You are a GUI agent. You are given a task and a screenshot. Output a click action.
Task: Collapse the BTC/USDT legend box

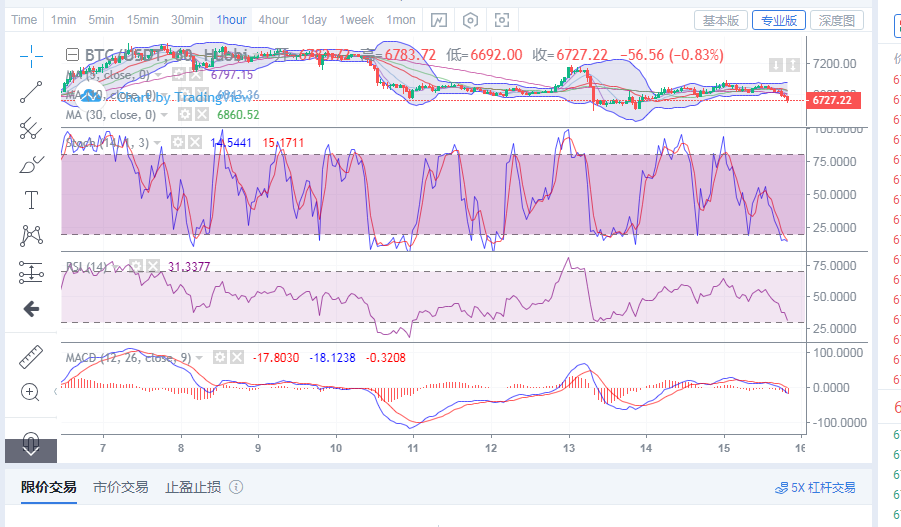[72, 55]
